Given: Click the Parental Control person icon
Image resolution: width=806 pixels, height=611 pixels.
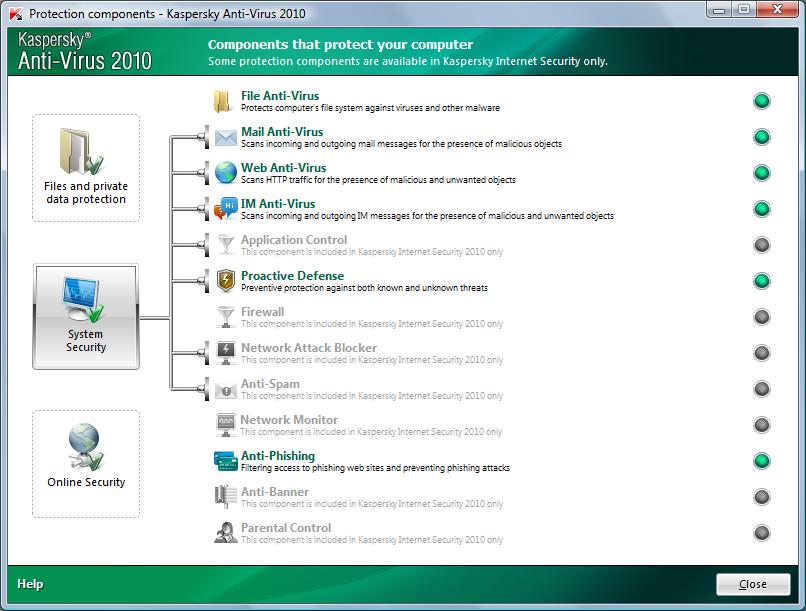Looking at the screenshot, I should [x=225, y=532].
